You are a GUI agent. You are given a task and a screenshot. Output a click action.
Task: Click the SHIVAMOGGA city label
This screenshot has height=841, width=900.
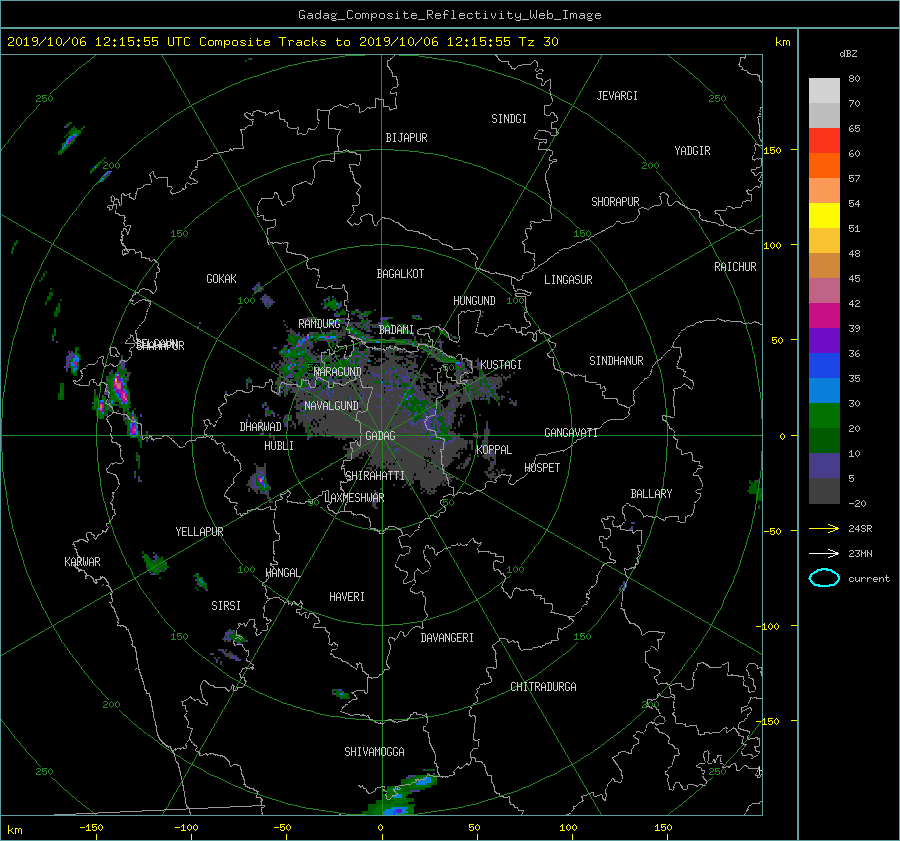[x=374, y=751]
